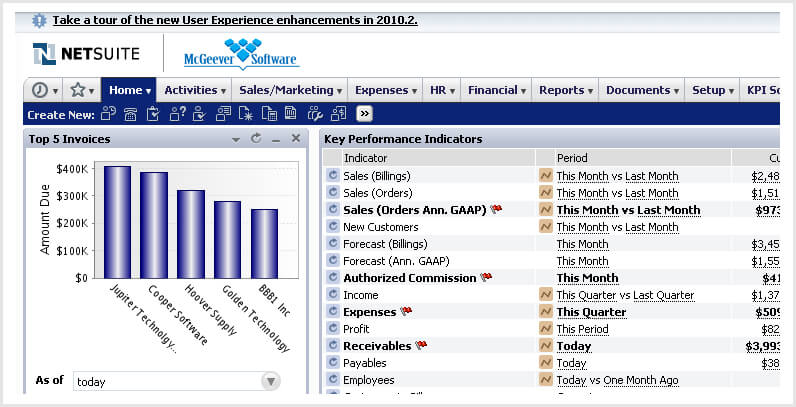Click the Jupiter Technology bar in chart

pos(117,222)
